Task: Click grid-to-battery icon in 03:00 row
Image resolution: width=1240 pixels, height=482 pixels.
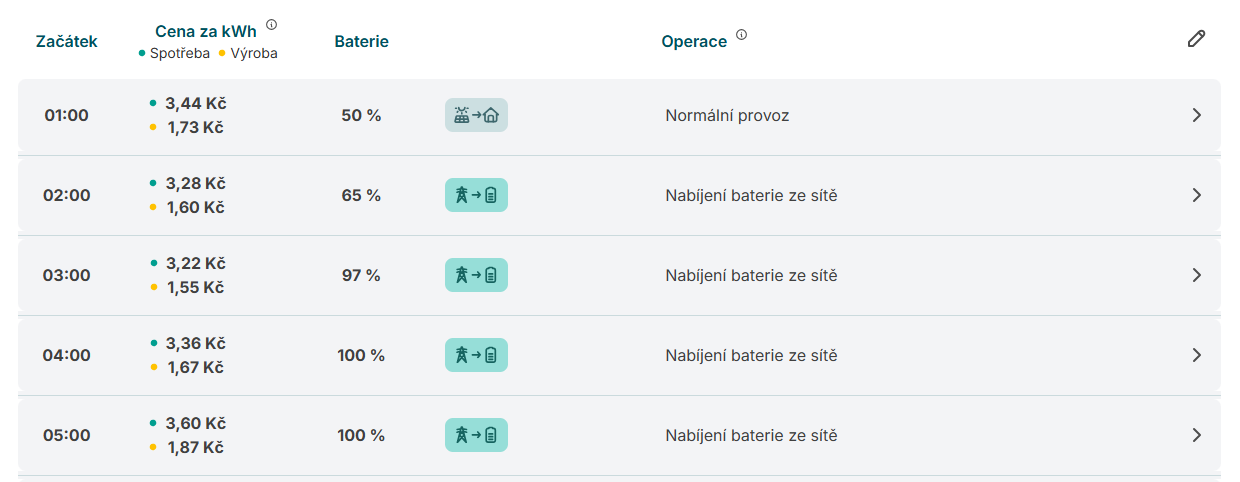Action: click(x=476, y=275)
